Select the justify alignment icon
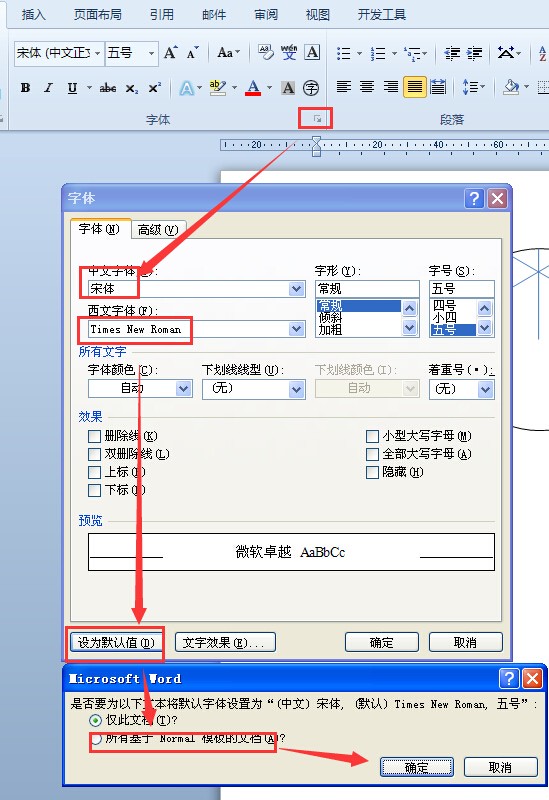 pos(414,87)
